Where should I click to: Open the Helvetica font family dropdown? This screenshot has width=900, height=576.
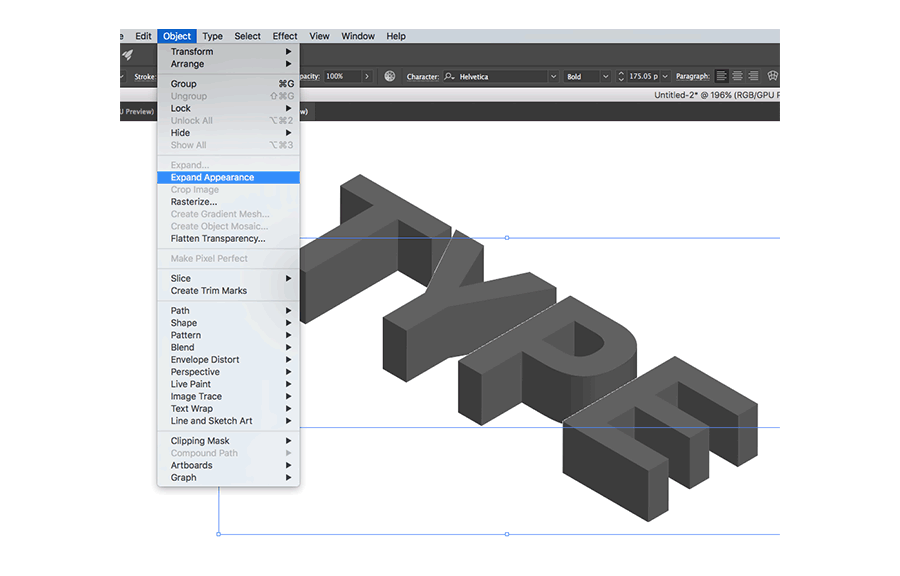553,76
